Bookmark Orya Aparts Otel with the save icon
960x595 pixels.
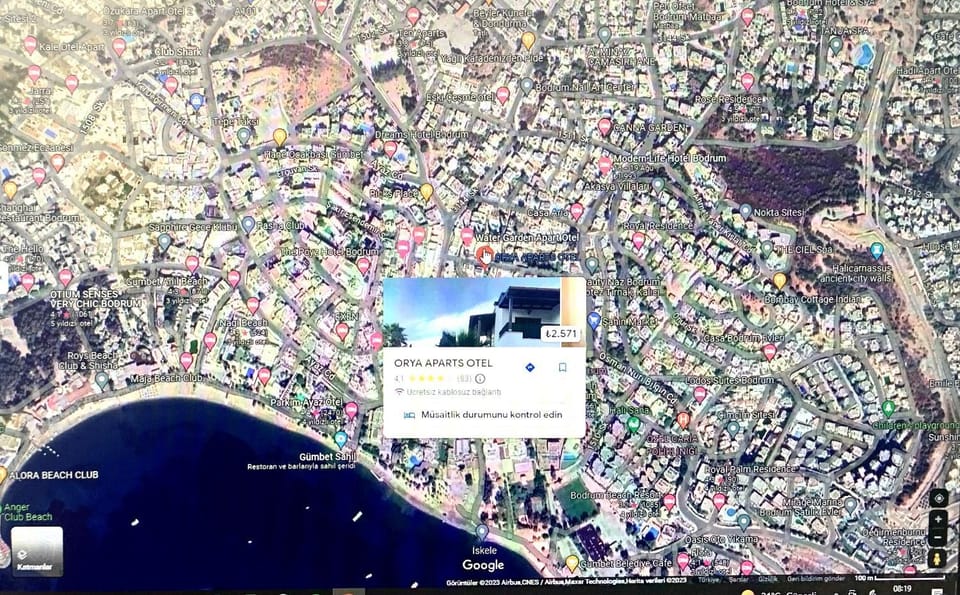(564, 367)
